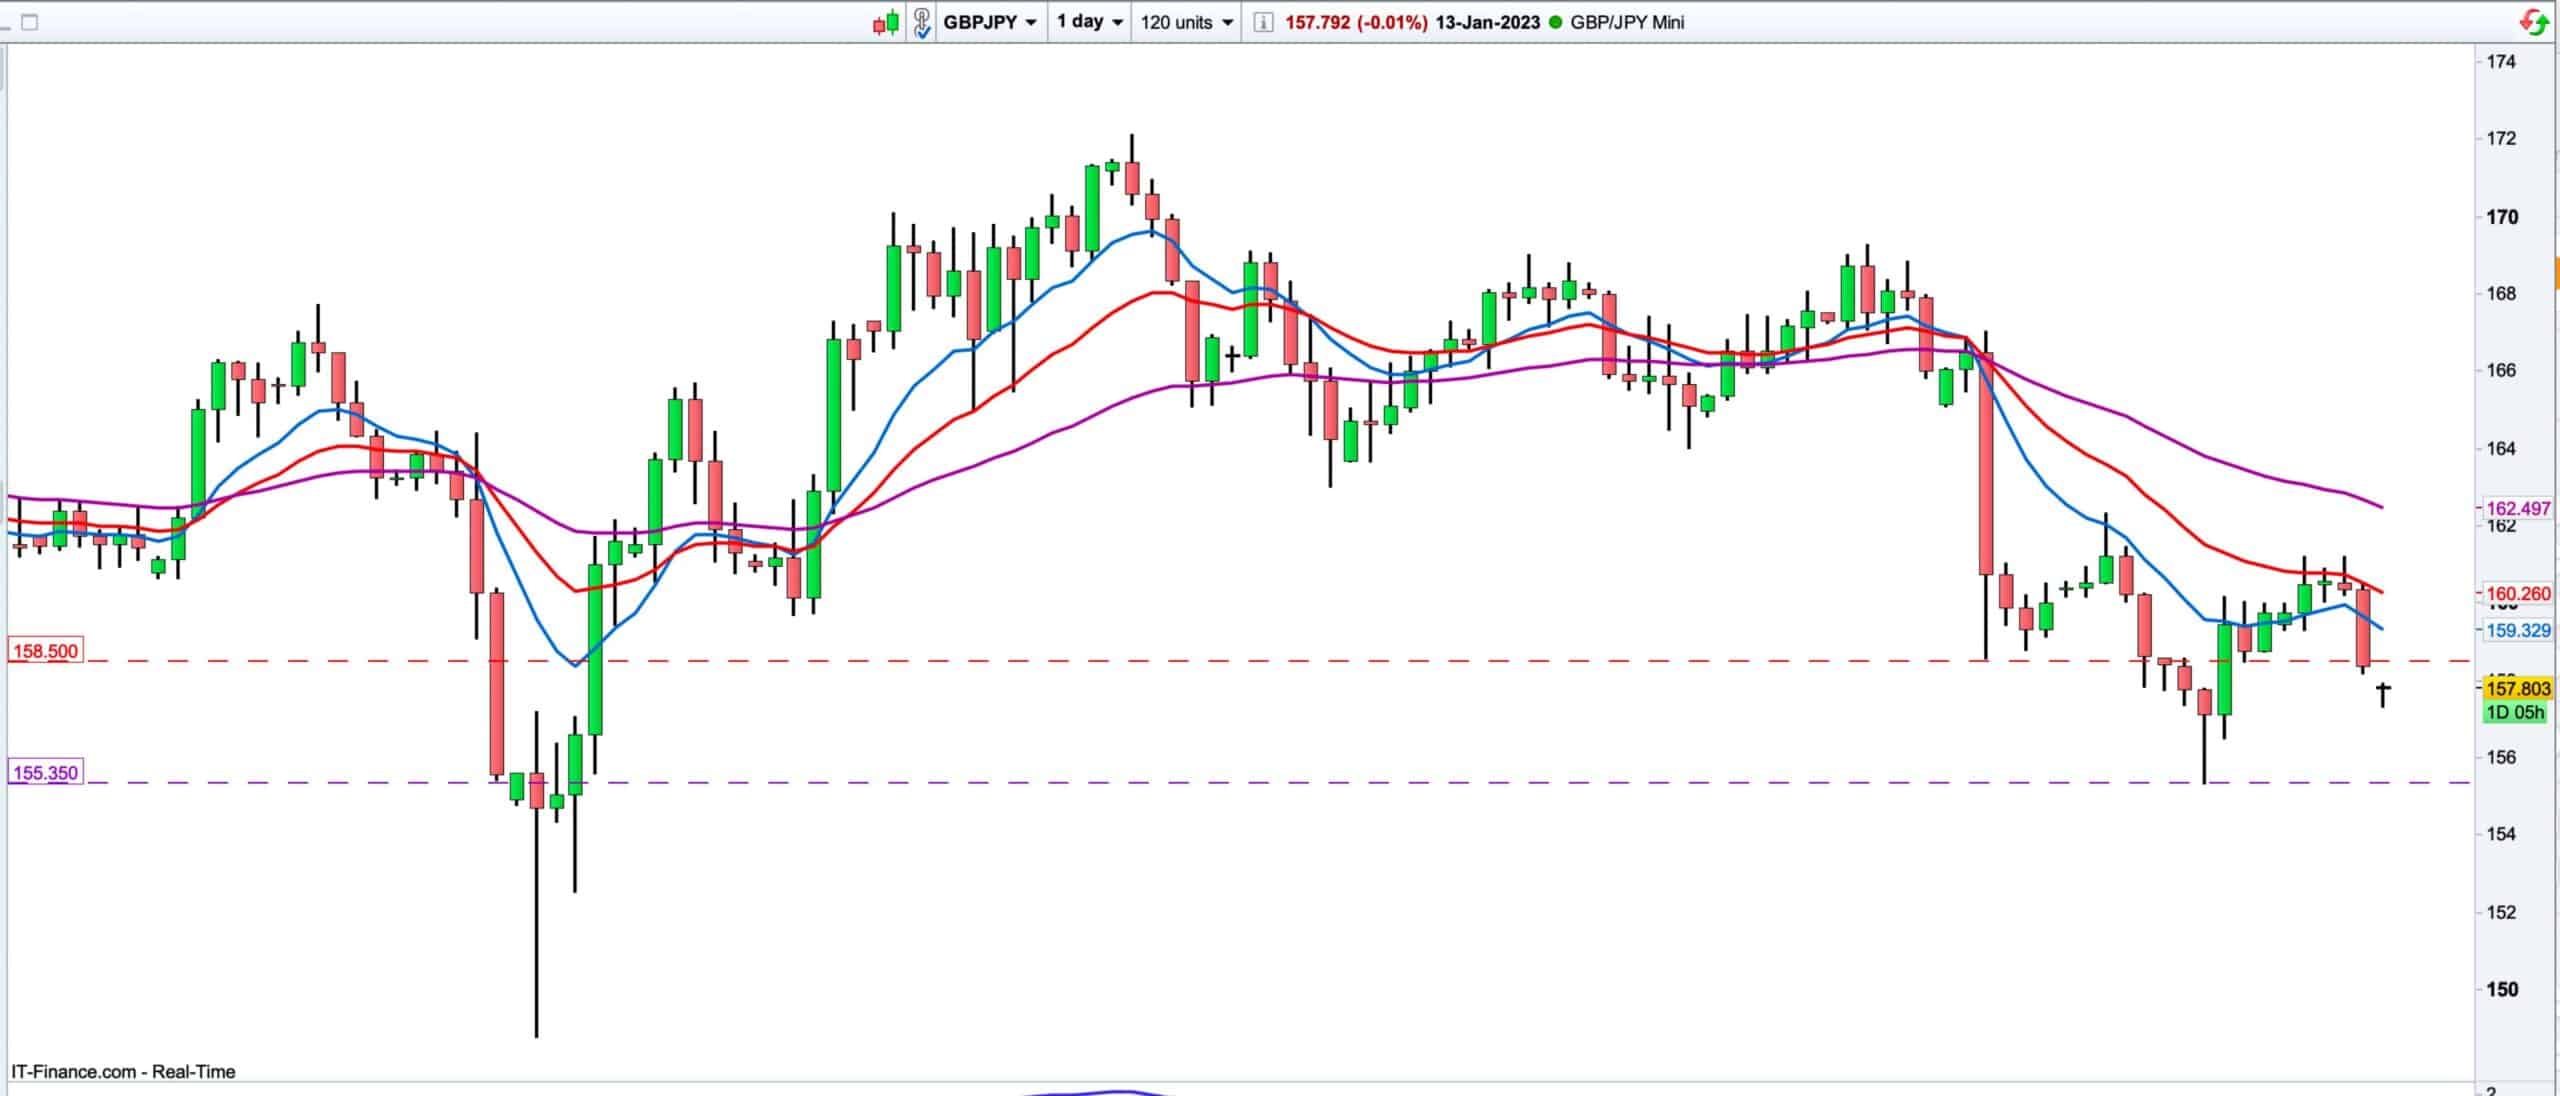Click the GBP/JPY Mini instrument name
Image resolution: width=2560 pixels, height=1096 pixels.
click(x=1626, y=22)
